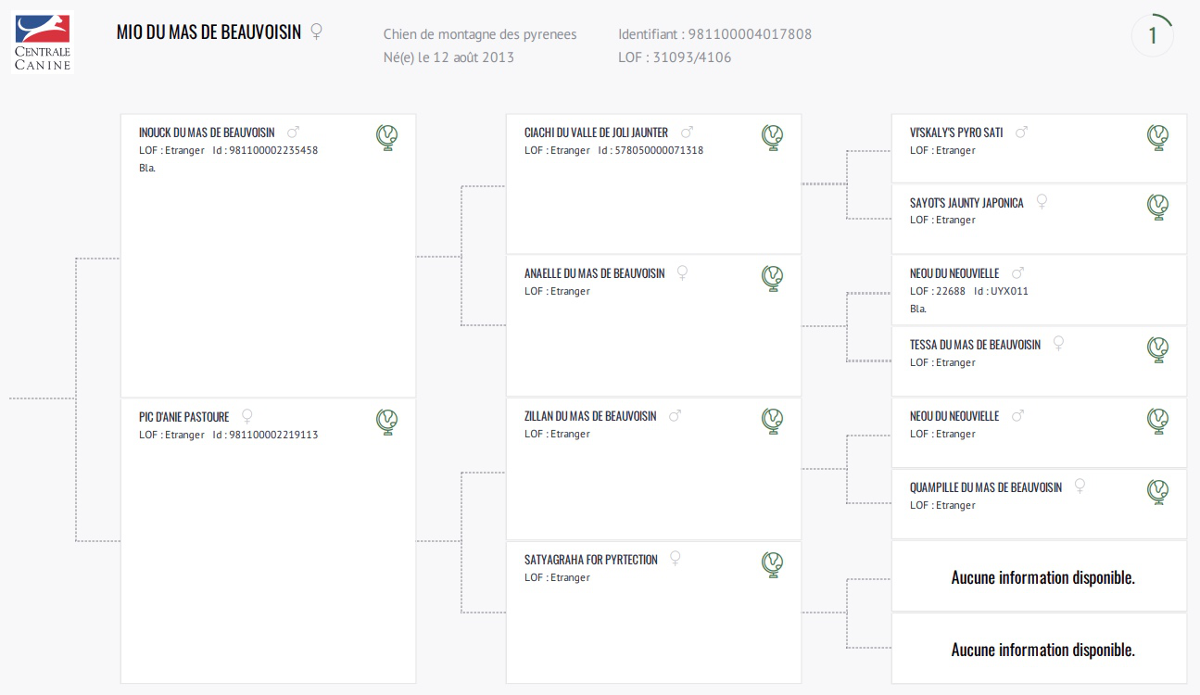Viewport: 1200px width, 695px height.
Task: Open the VISKALY'S PYRO SATI name link
Action: point(956,132)
